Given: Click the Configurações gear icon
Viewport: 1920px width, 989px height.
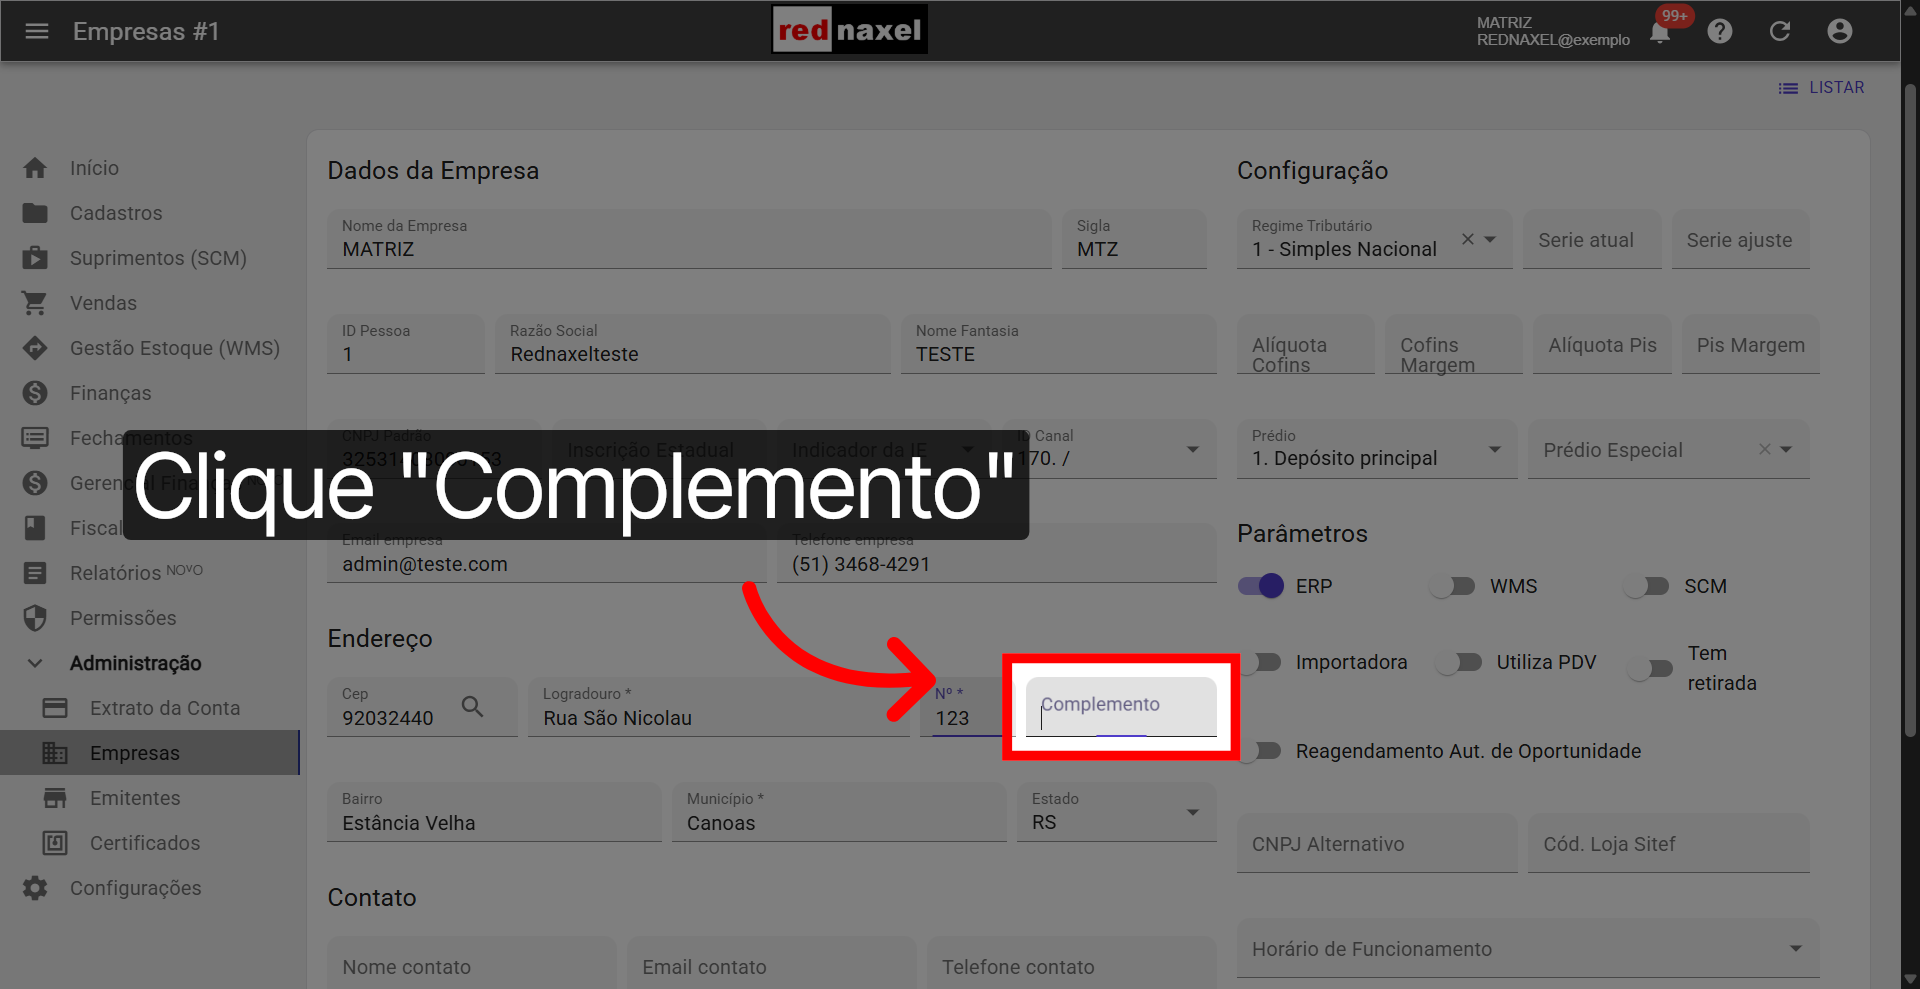Looking at the screenshot, I should coord(35,888).
